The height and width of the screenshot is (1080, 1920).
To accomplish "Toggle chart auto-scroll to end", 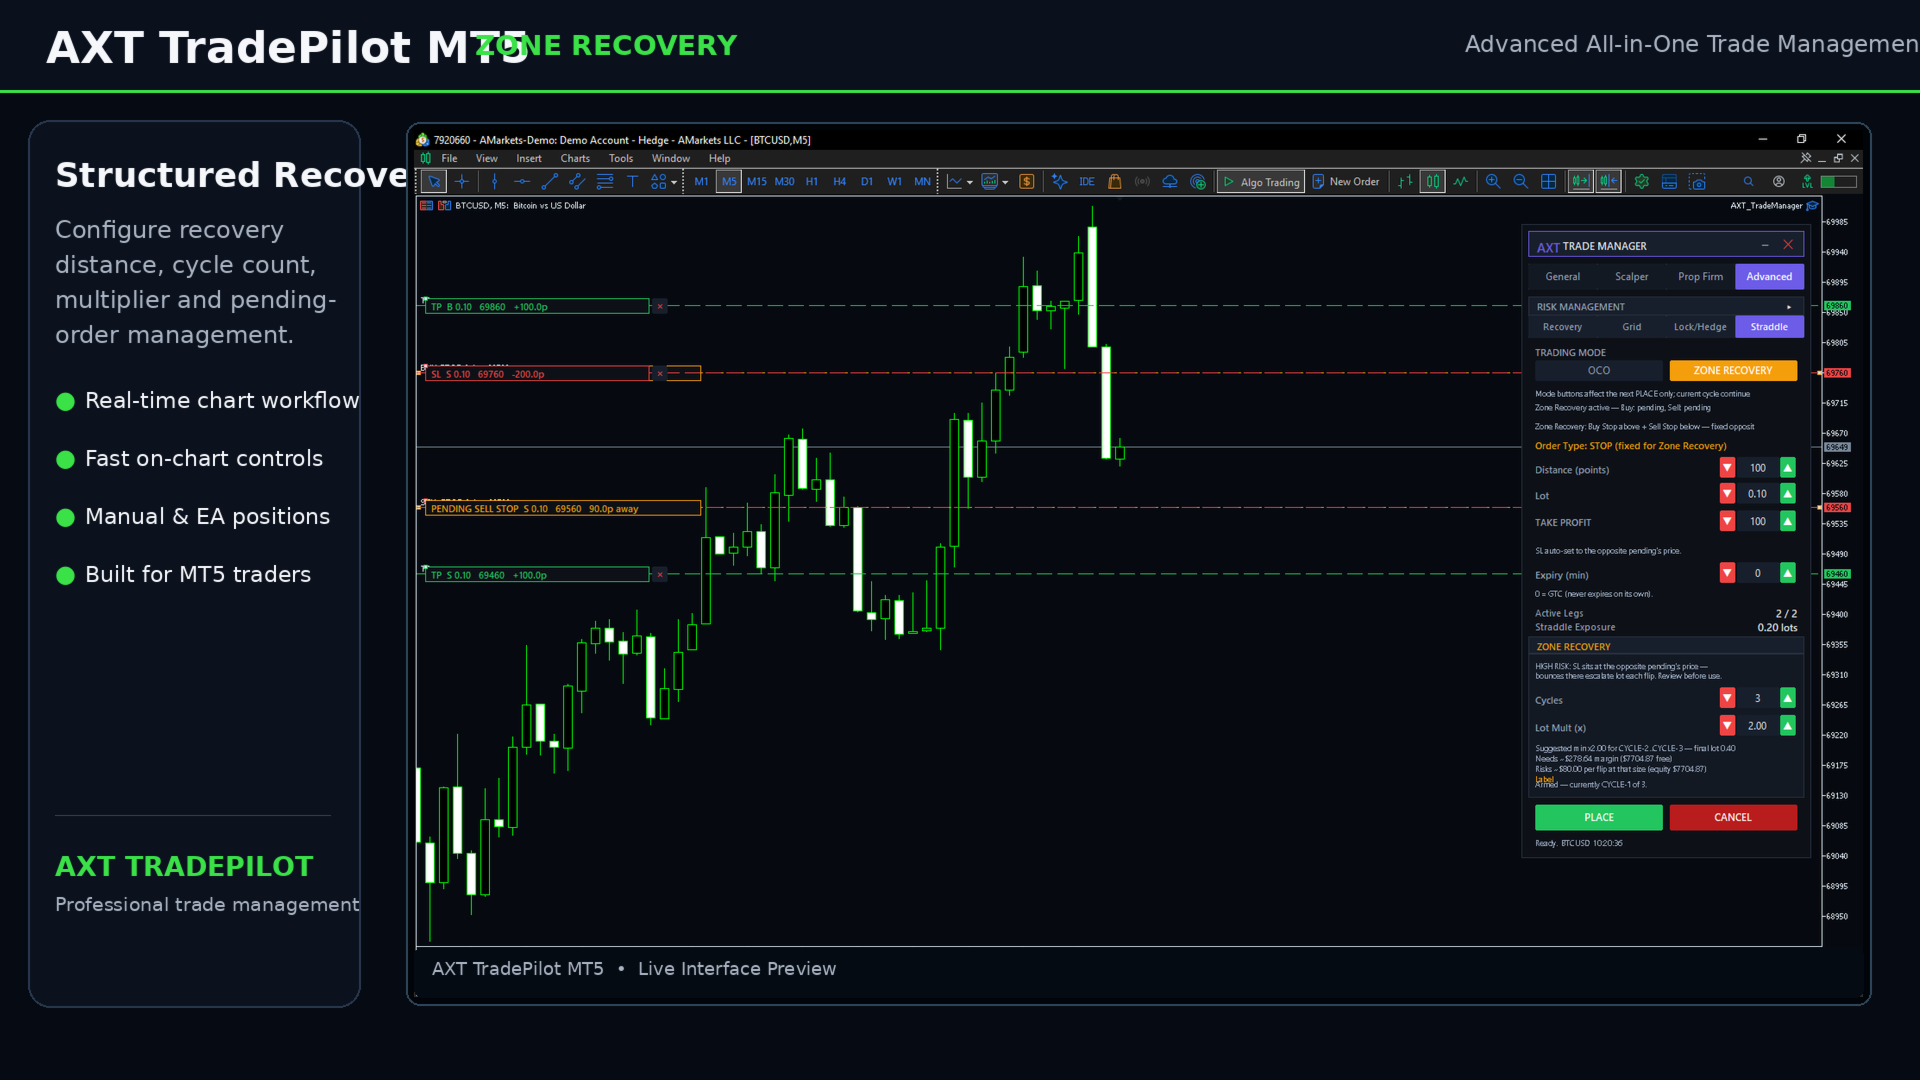I will [x=1581, y=182].
